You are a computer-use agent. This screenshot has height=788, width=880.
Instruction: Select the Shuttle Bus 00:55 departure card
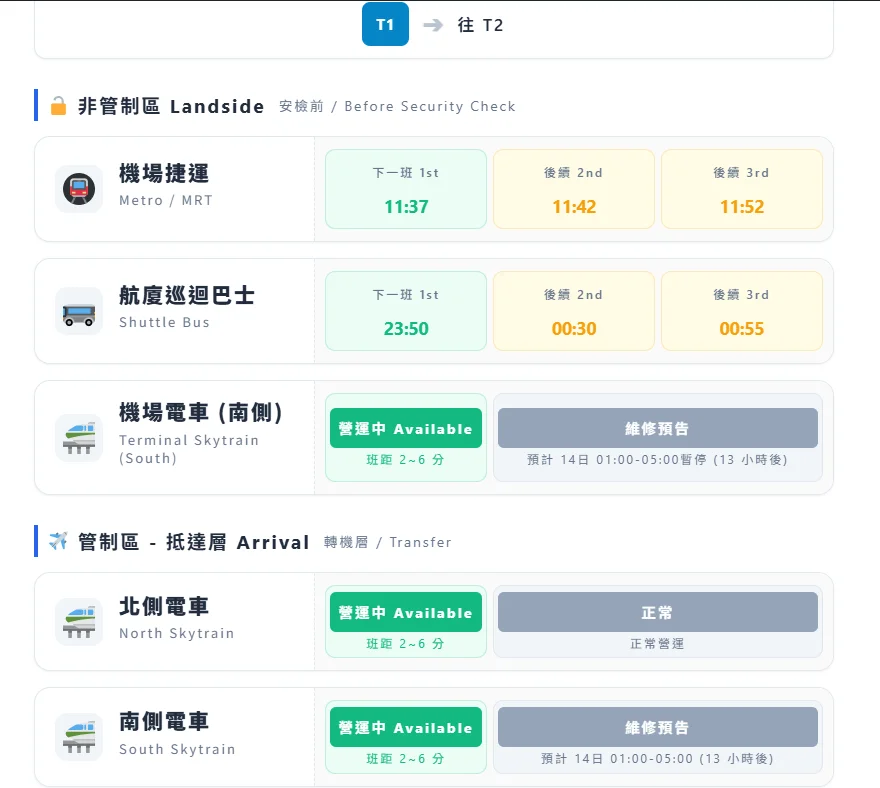click(x=742, y=311)
